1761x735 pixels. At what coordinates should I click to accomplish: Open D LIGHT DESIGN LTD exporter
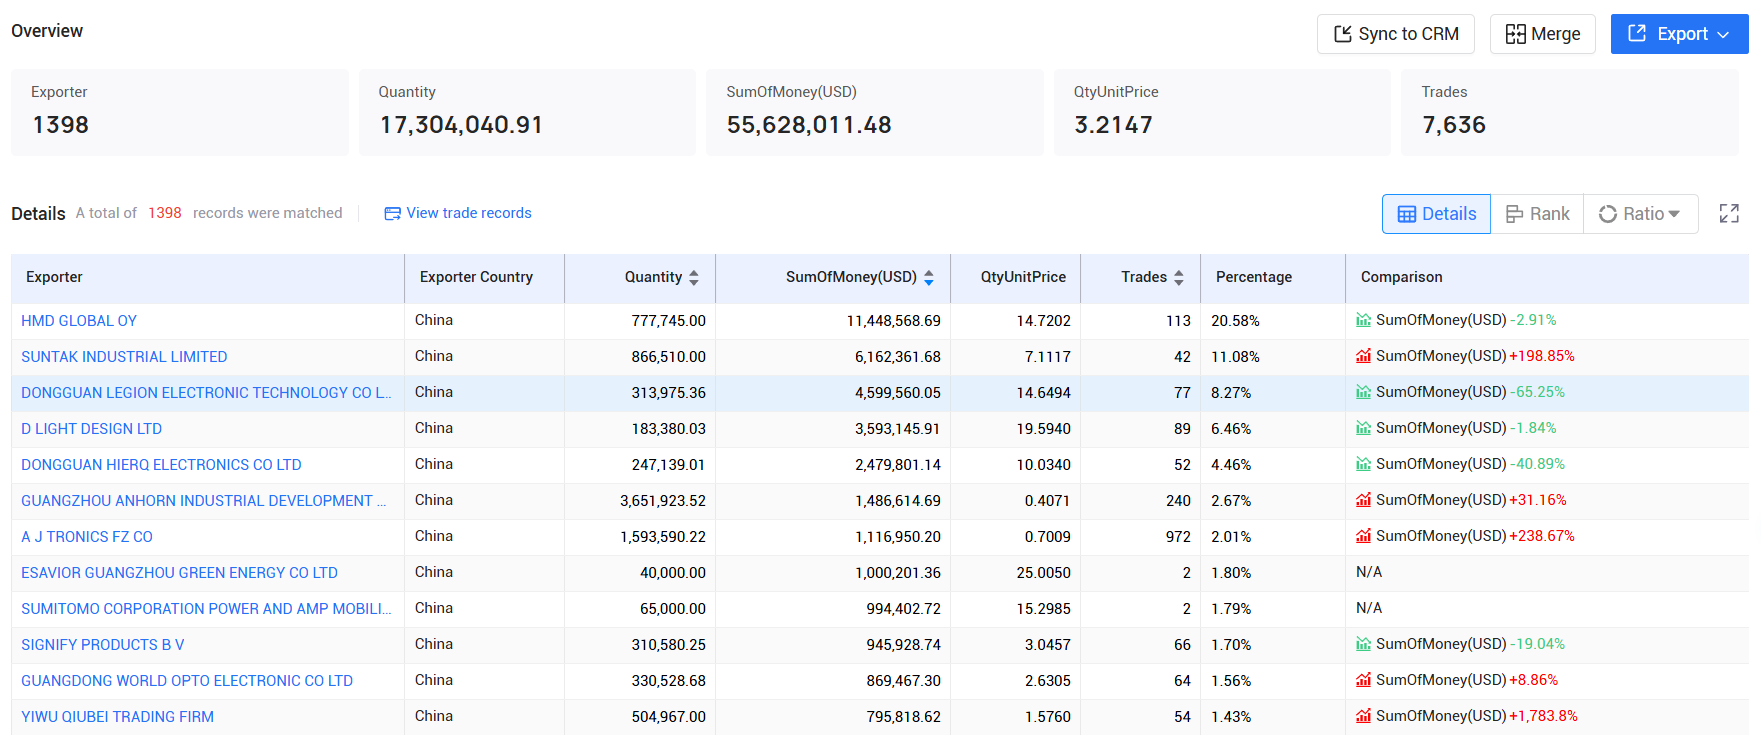tap(91, 429)
